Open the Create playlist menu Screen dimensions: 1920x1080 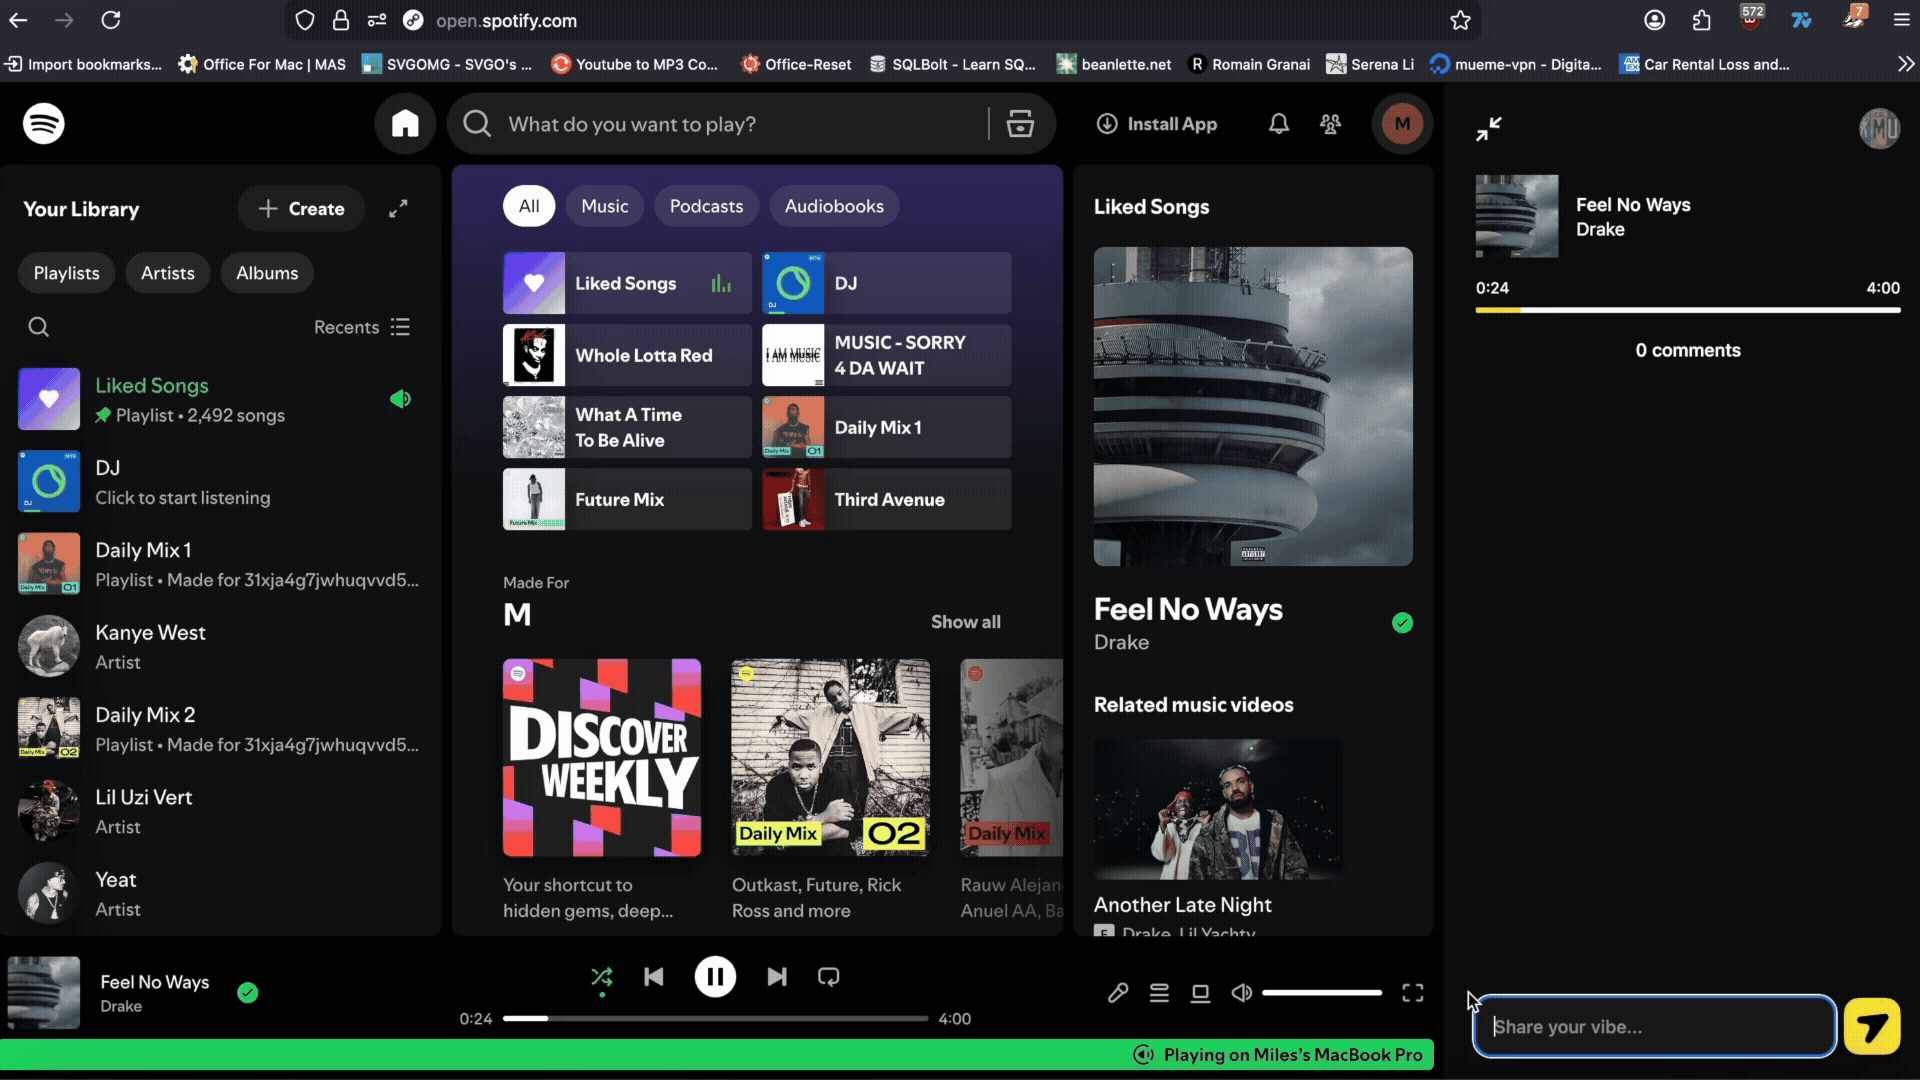[301, 209]
